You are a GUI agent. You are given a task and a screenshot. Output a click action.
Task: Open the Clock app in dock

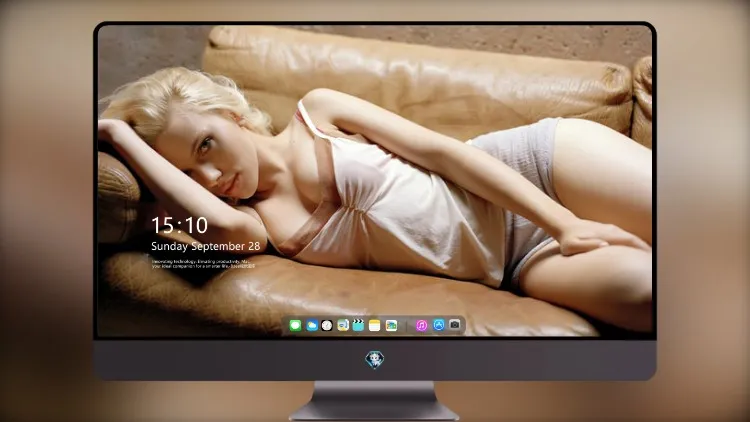pyautogui.click(x=327, y=326)
